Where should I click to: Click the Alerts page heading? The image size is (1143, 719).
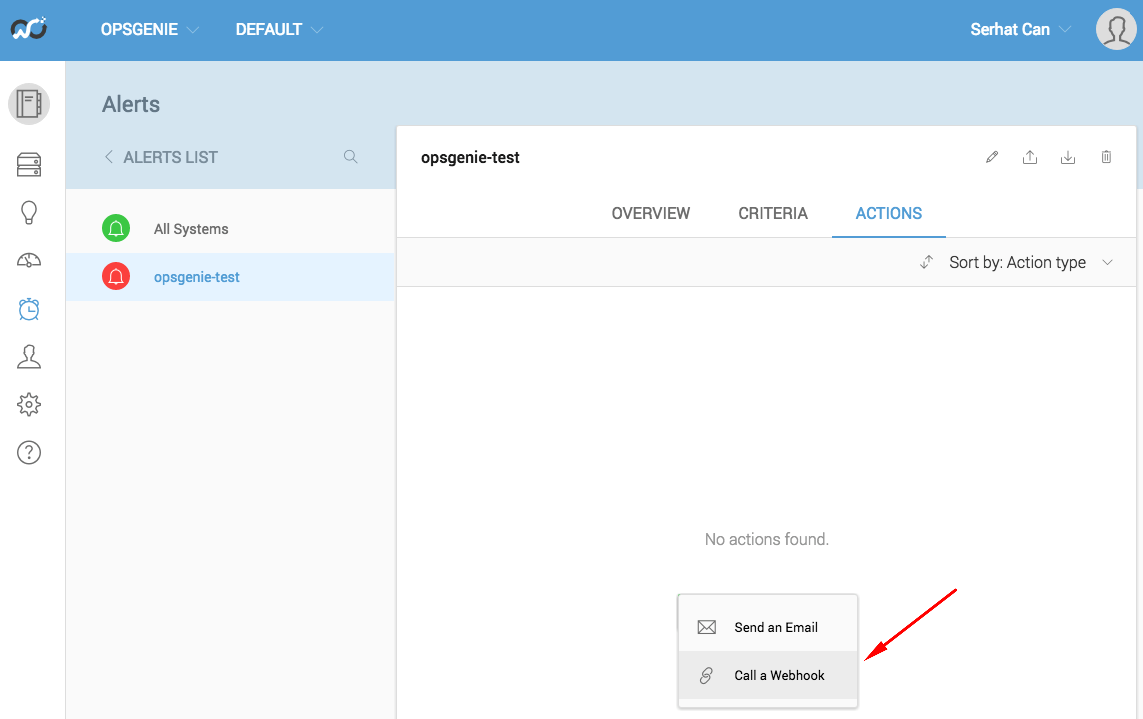pos(130,104)
